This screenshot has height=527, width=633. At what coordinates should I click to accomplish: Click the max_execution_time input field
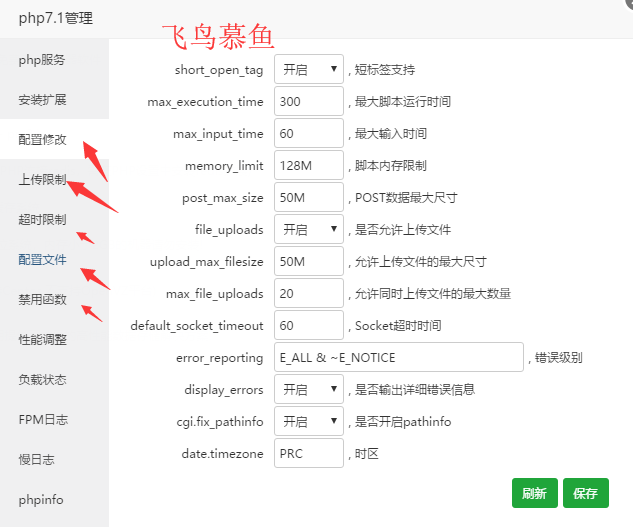coord(308,102)
